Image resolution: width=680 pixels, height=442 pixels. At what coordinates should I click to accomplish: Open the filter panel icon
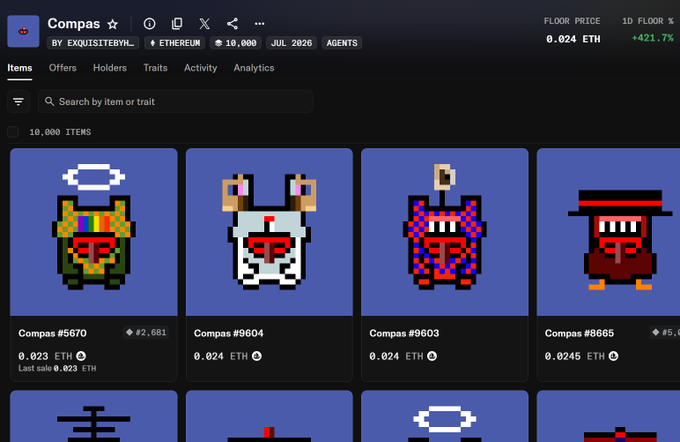click(x=18, y=101)
